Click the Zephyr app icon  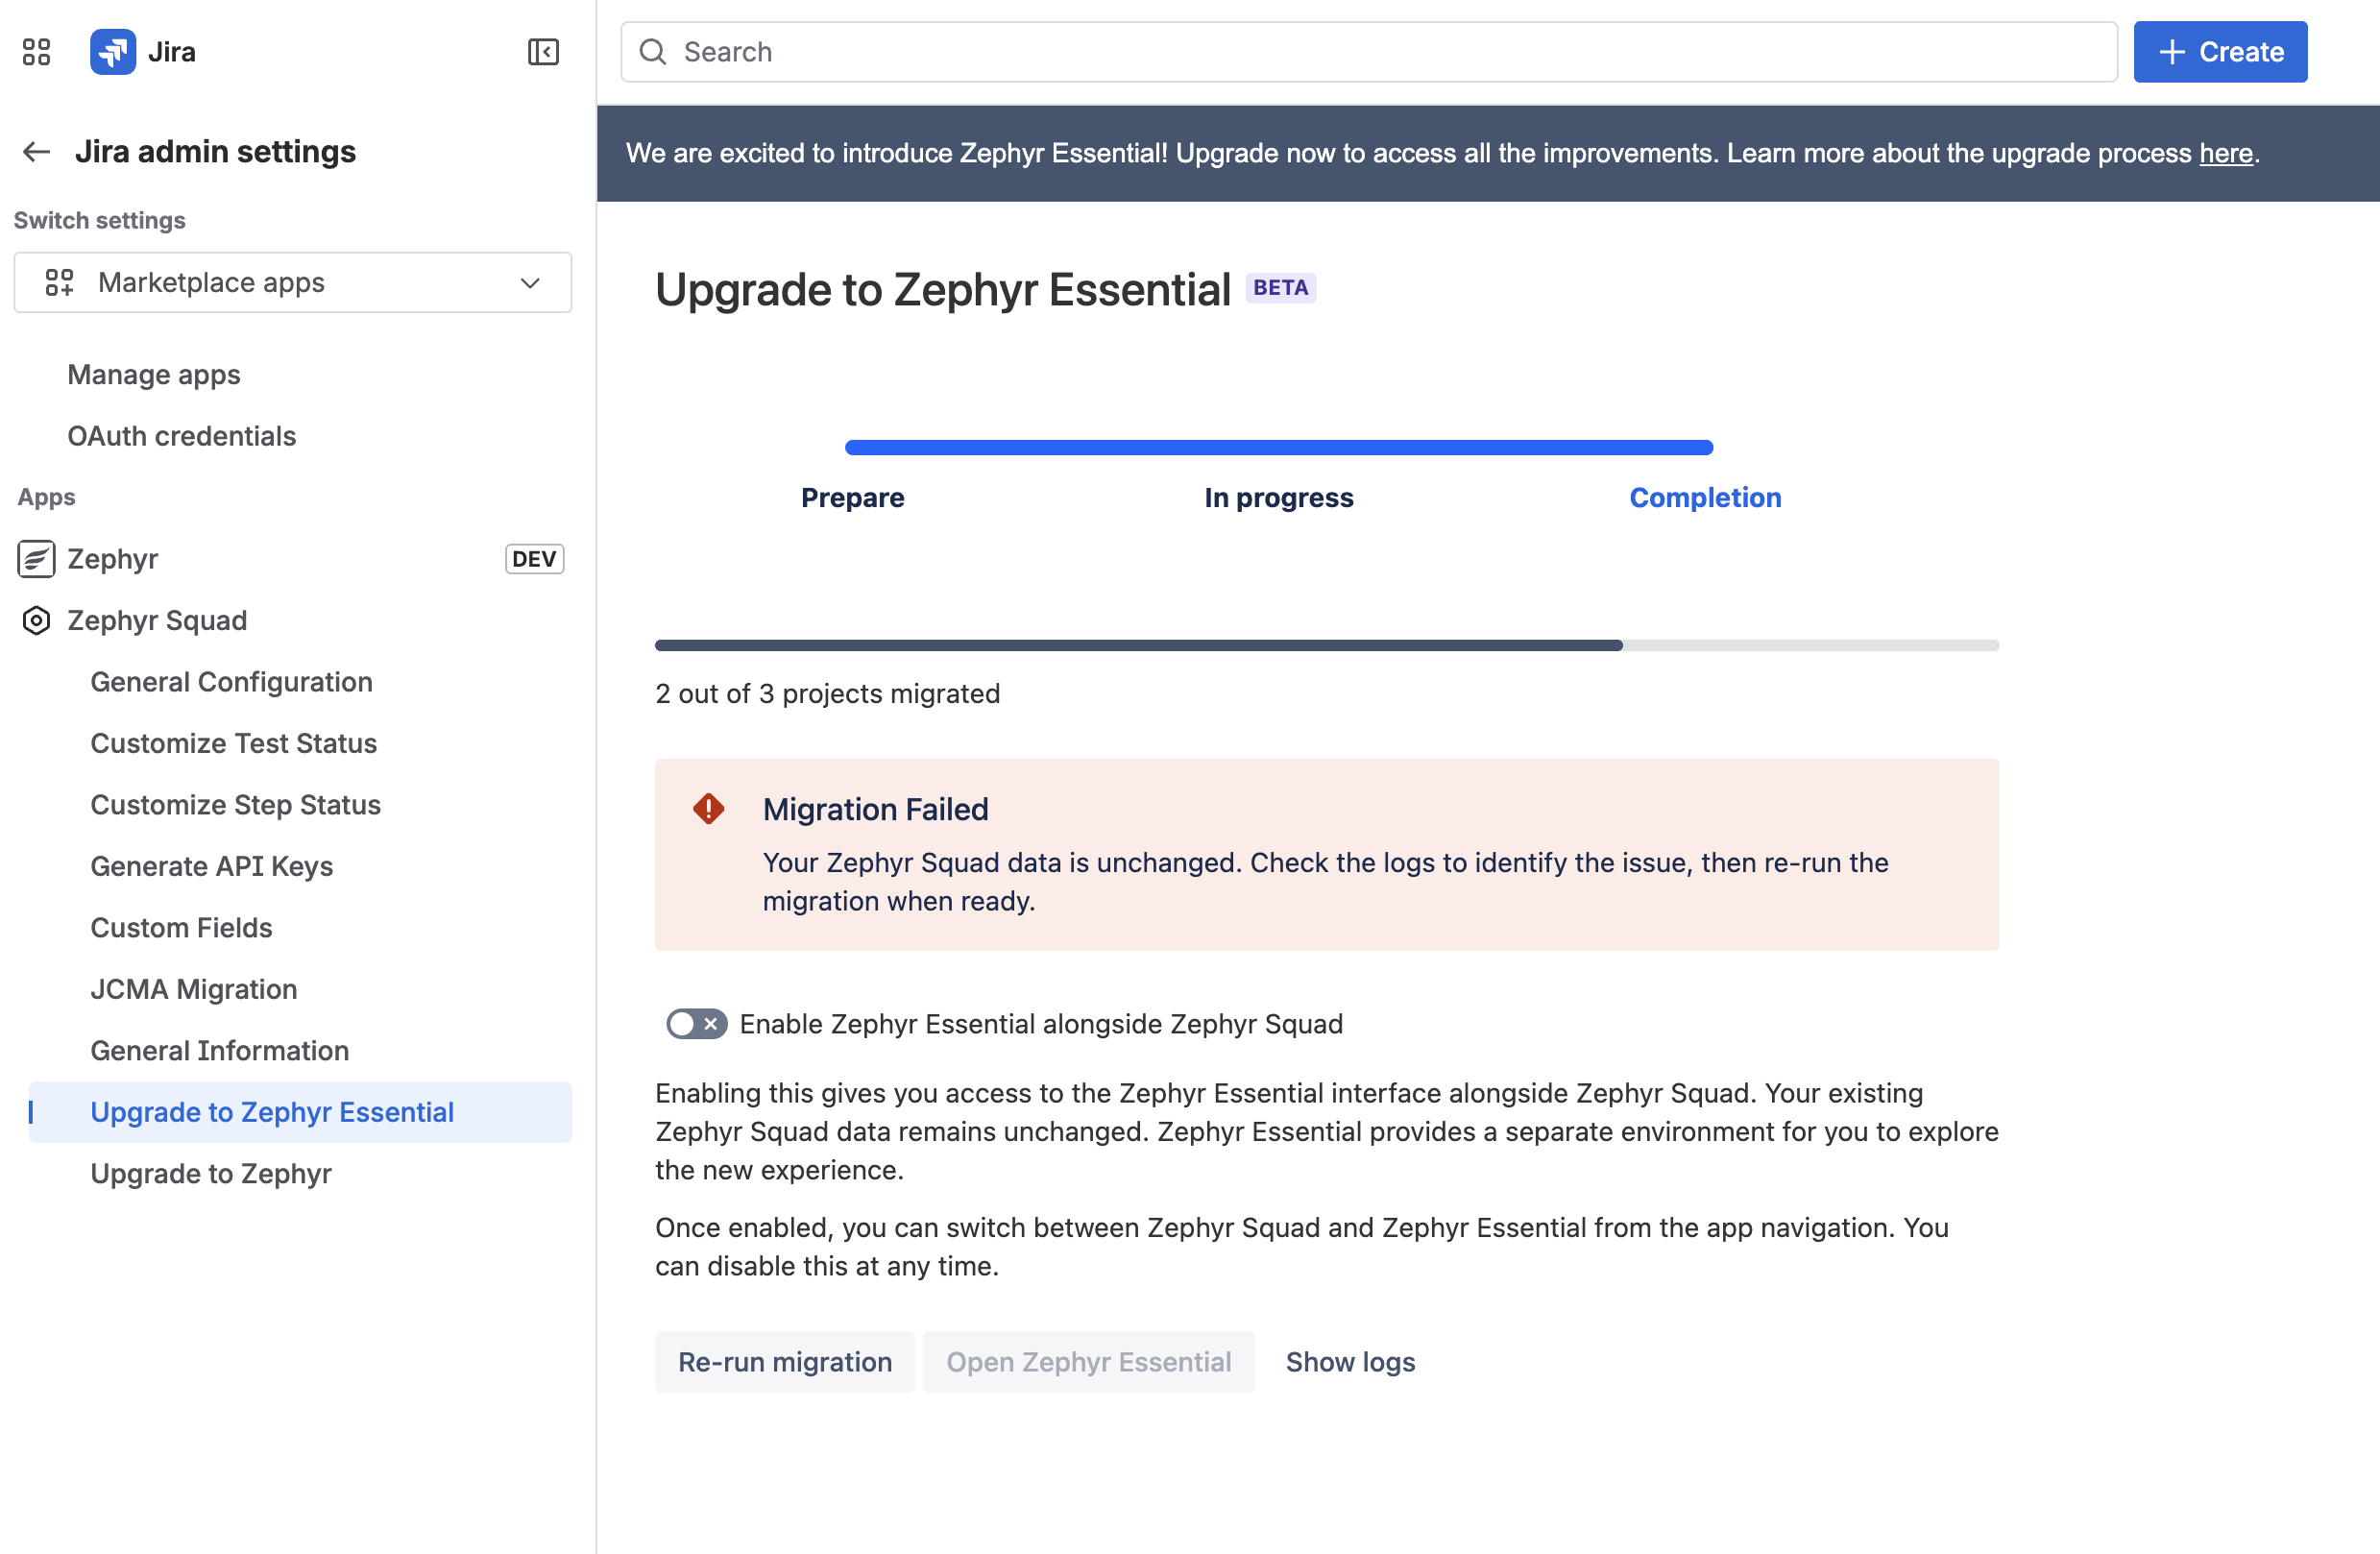point(36,559)
